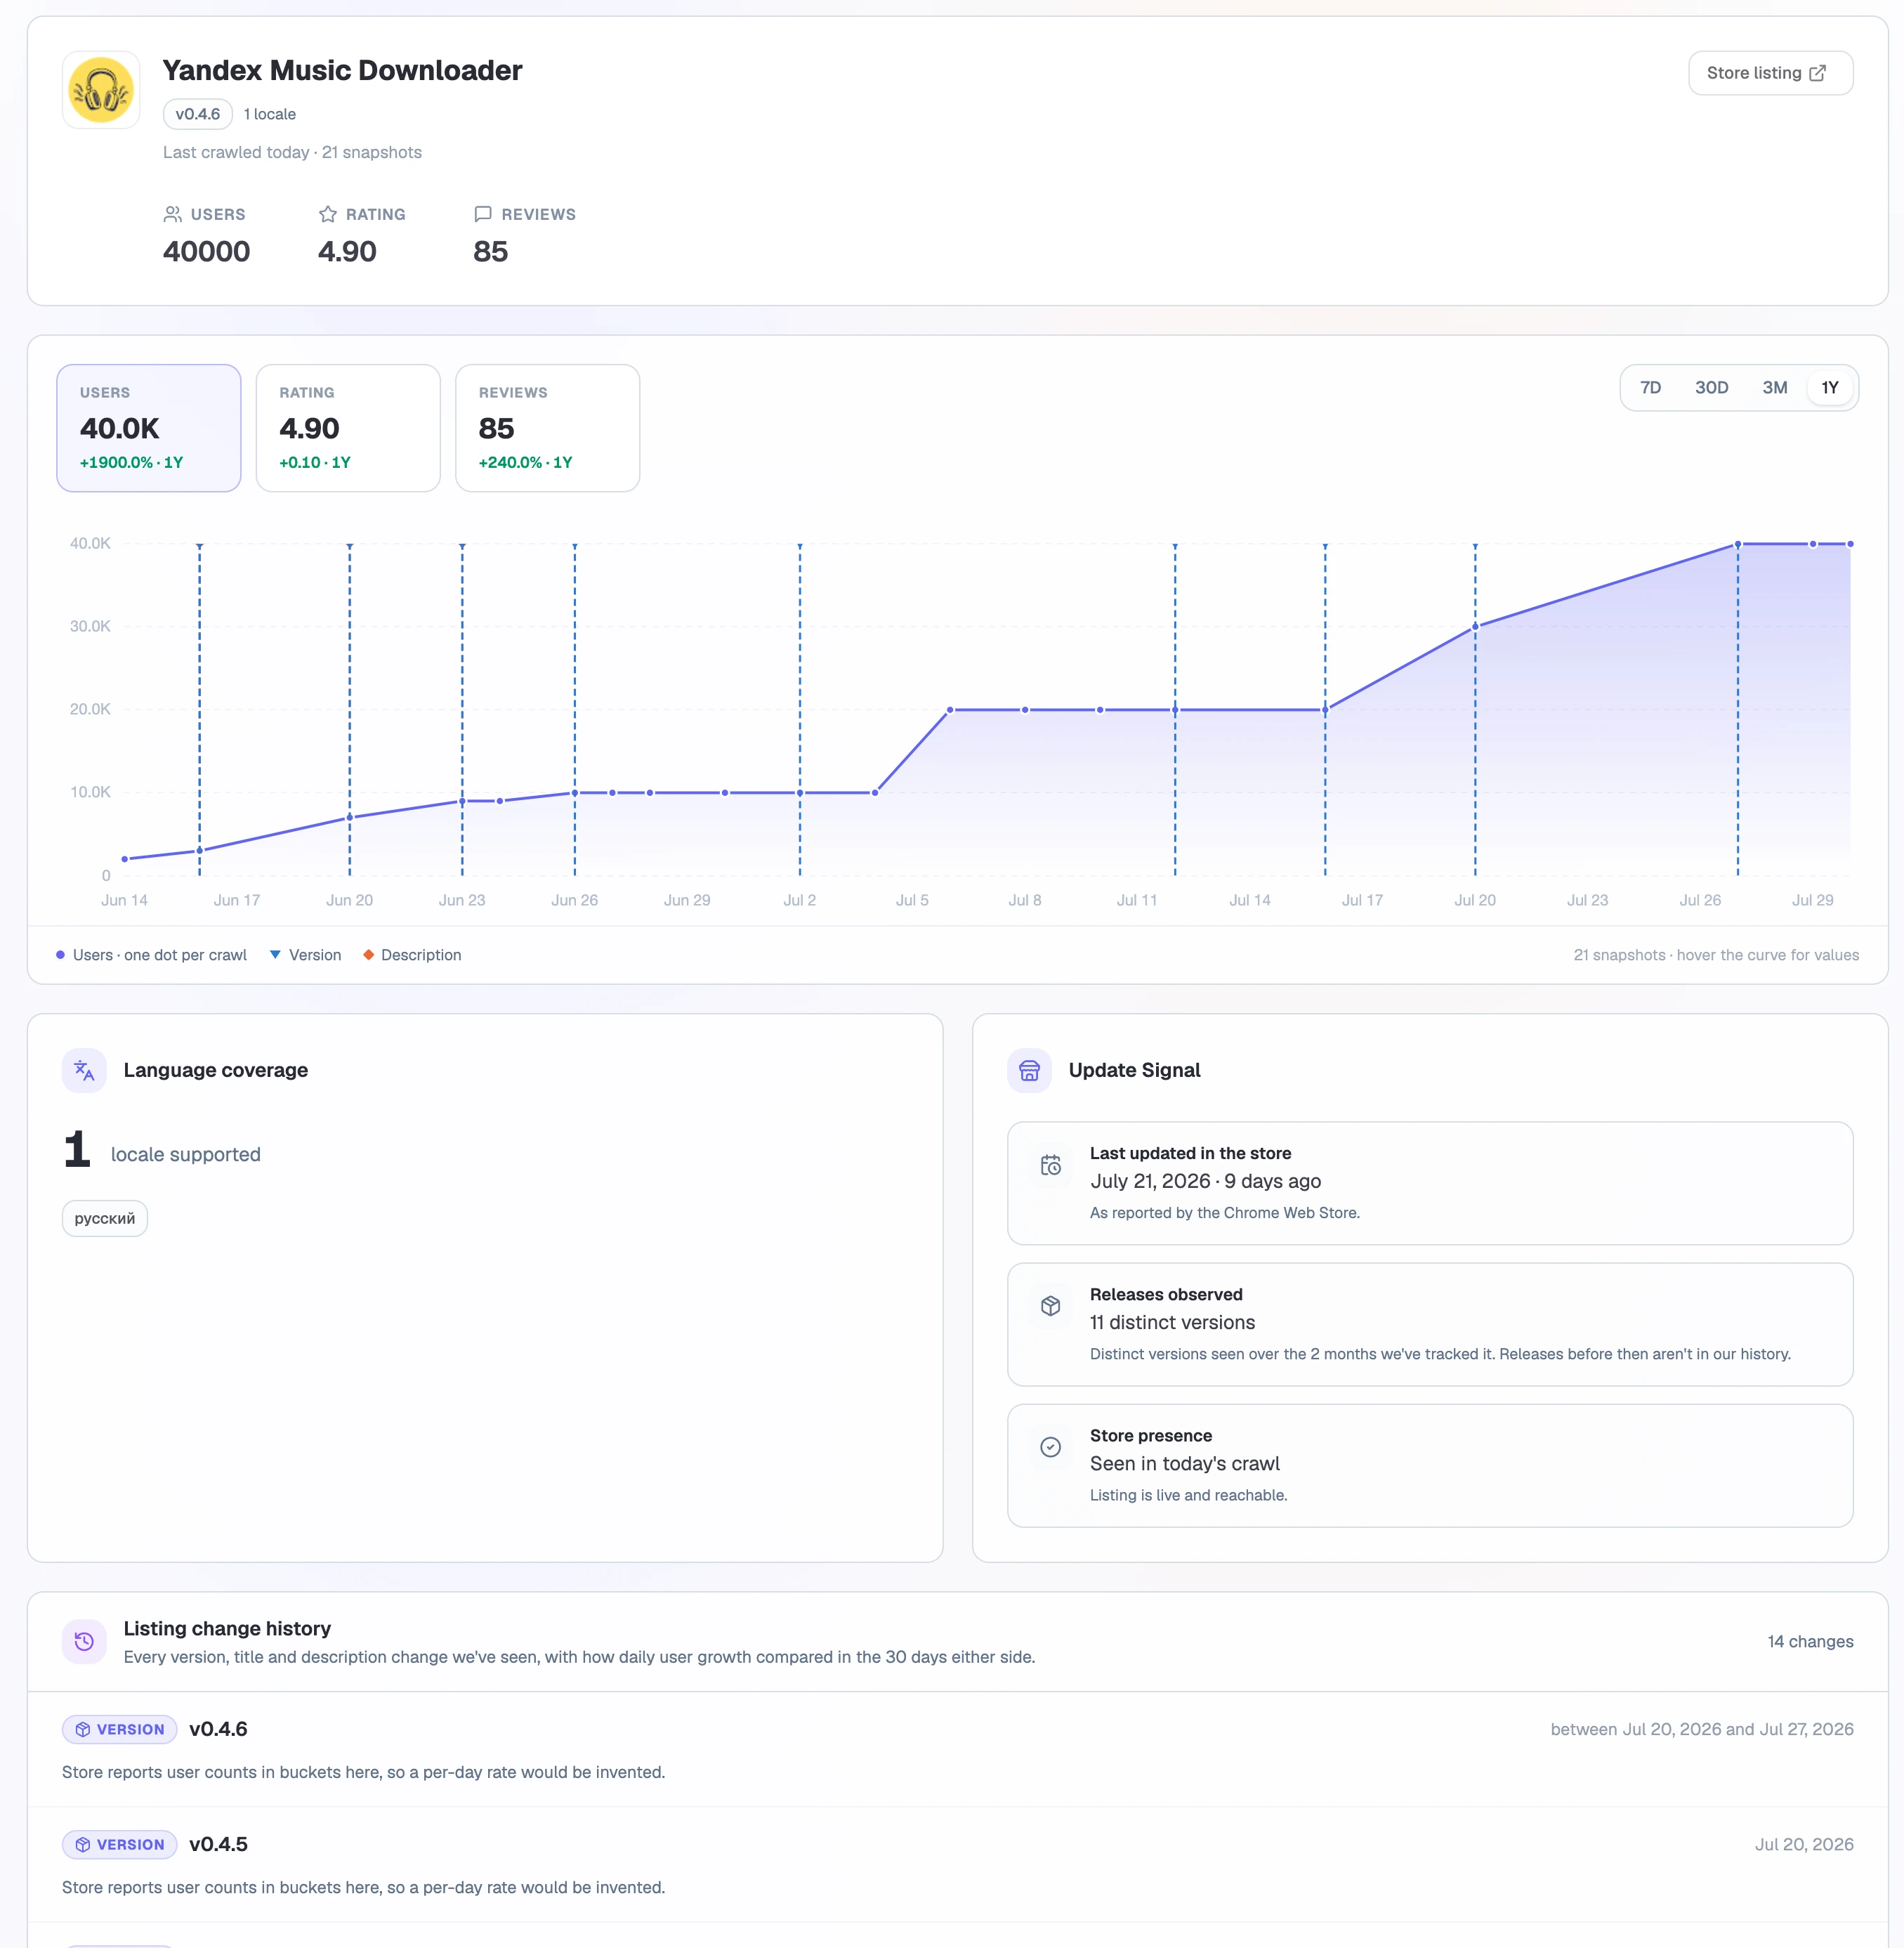Click the v0.4.5 change history entry title
Viewport: 1904px width, 1948px height.
[218, 1844]
